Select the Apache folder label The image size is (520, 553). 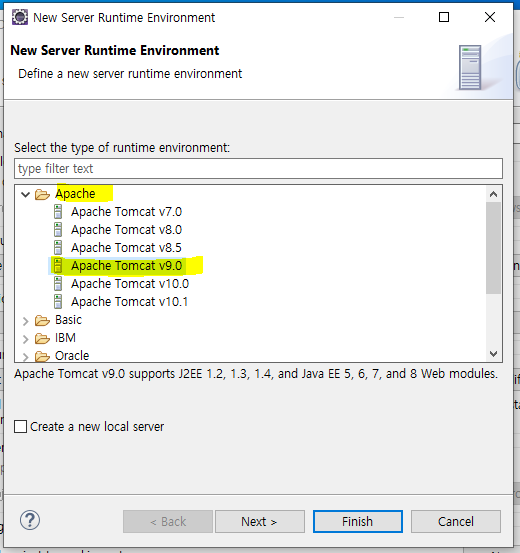75,194
